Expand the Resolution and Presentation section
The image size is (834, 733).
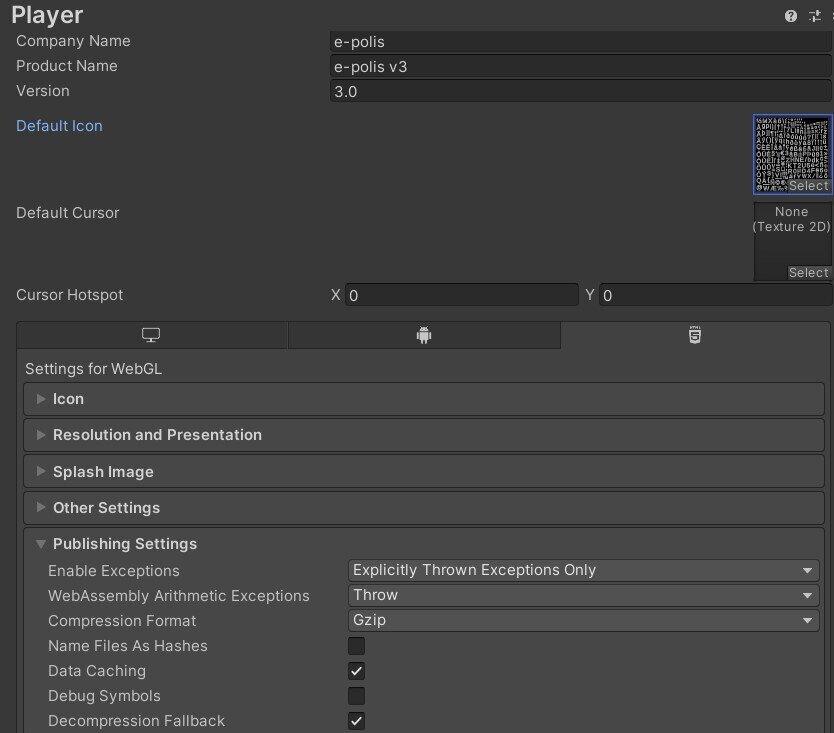tap(424, 435)
